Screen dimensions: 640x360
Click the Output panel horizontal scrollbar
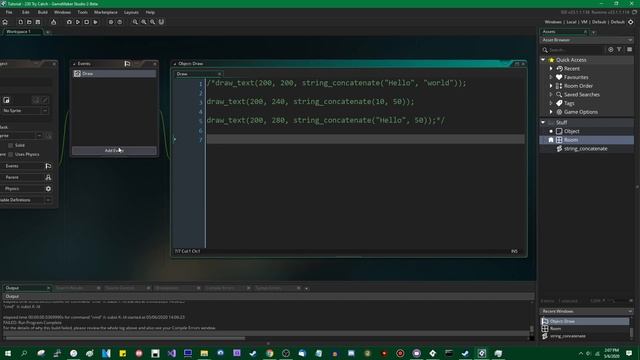pyautogui.click(x=124, y=338)
